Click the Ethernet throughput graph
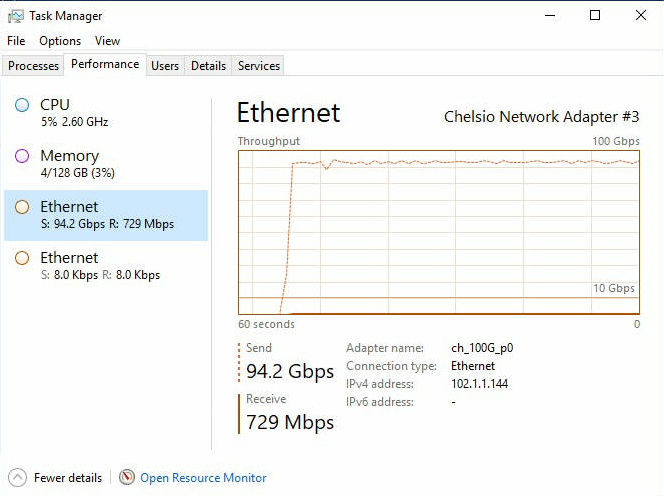This screenshot has height=496, width=664. (438, 230)
